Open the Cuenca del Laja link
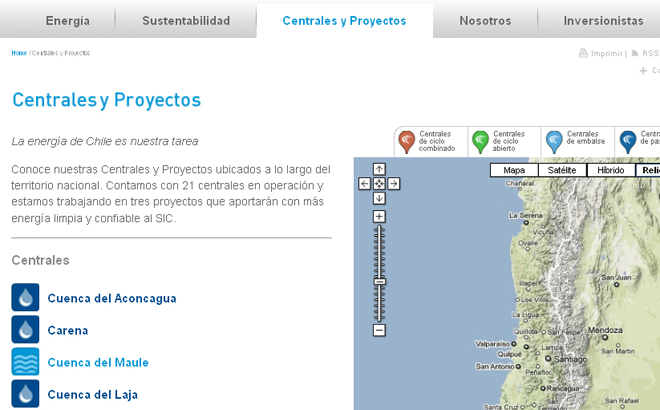 (93, 394)
